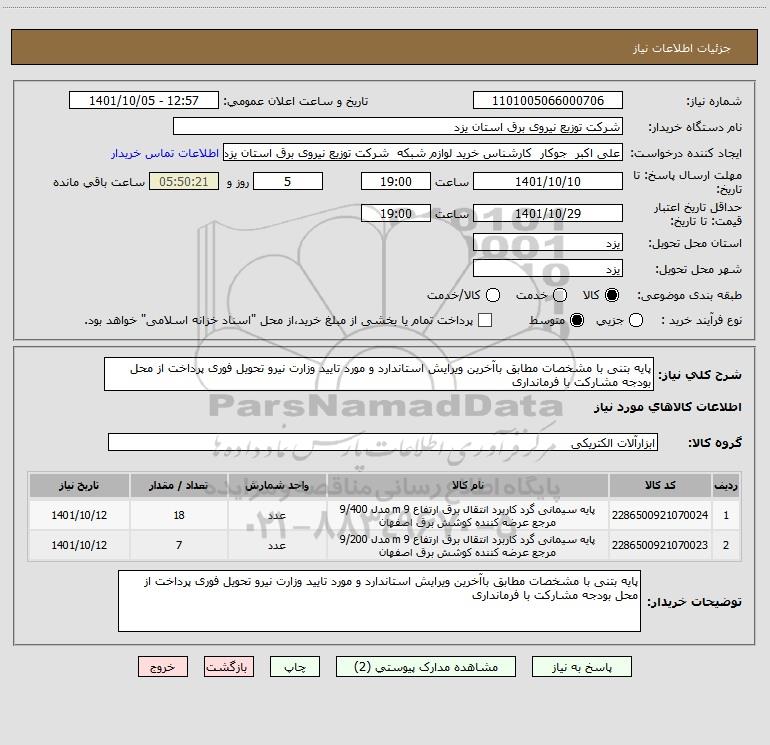Tick the اسناد خزانه اسلامی payment checkbox
770x745 pixels.
pos(485,320)
